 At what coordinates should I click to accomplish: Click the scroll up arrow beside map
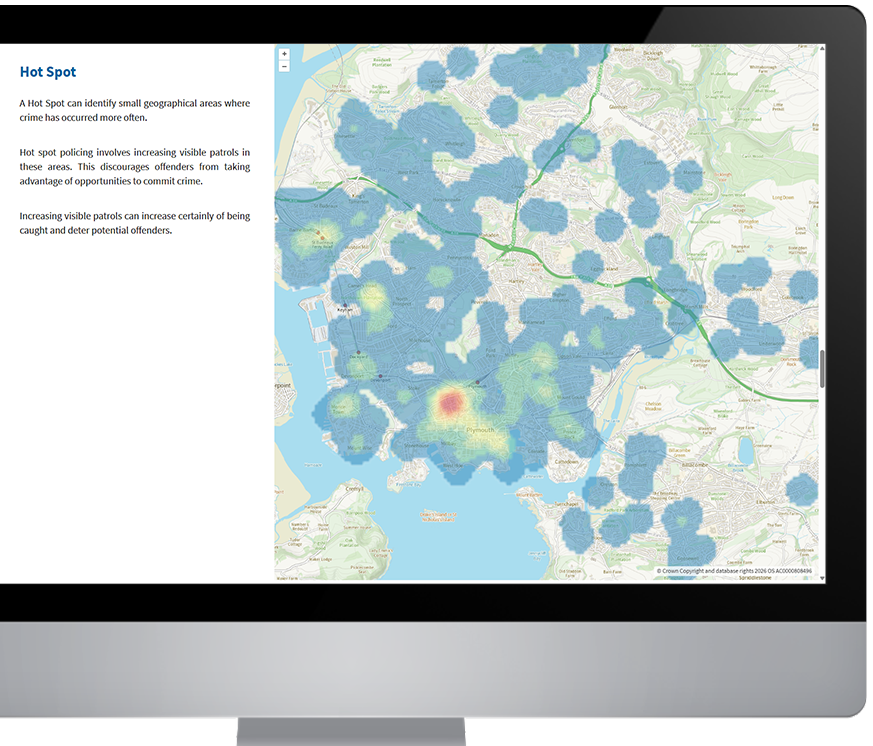pos(822,48)
